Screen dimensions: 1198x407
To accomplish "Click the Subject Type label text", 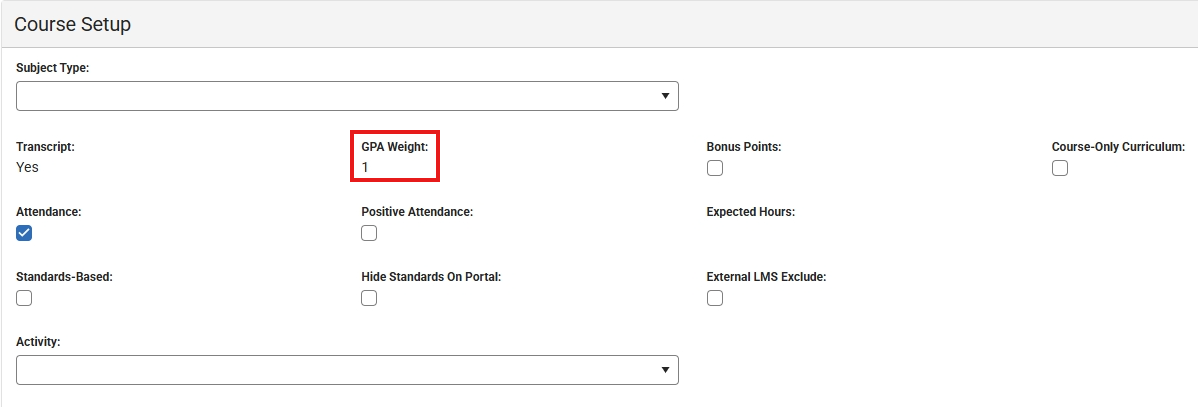I will click(52, 68).
